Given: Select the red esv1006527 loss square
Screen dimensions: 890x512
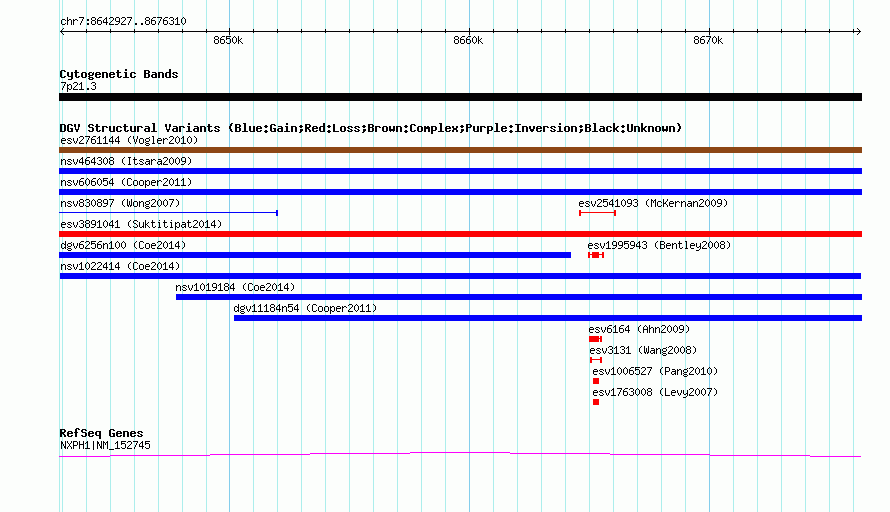Looking at the screenshot, I should pyautogui.click(x=596, y=381).
